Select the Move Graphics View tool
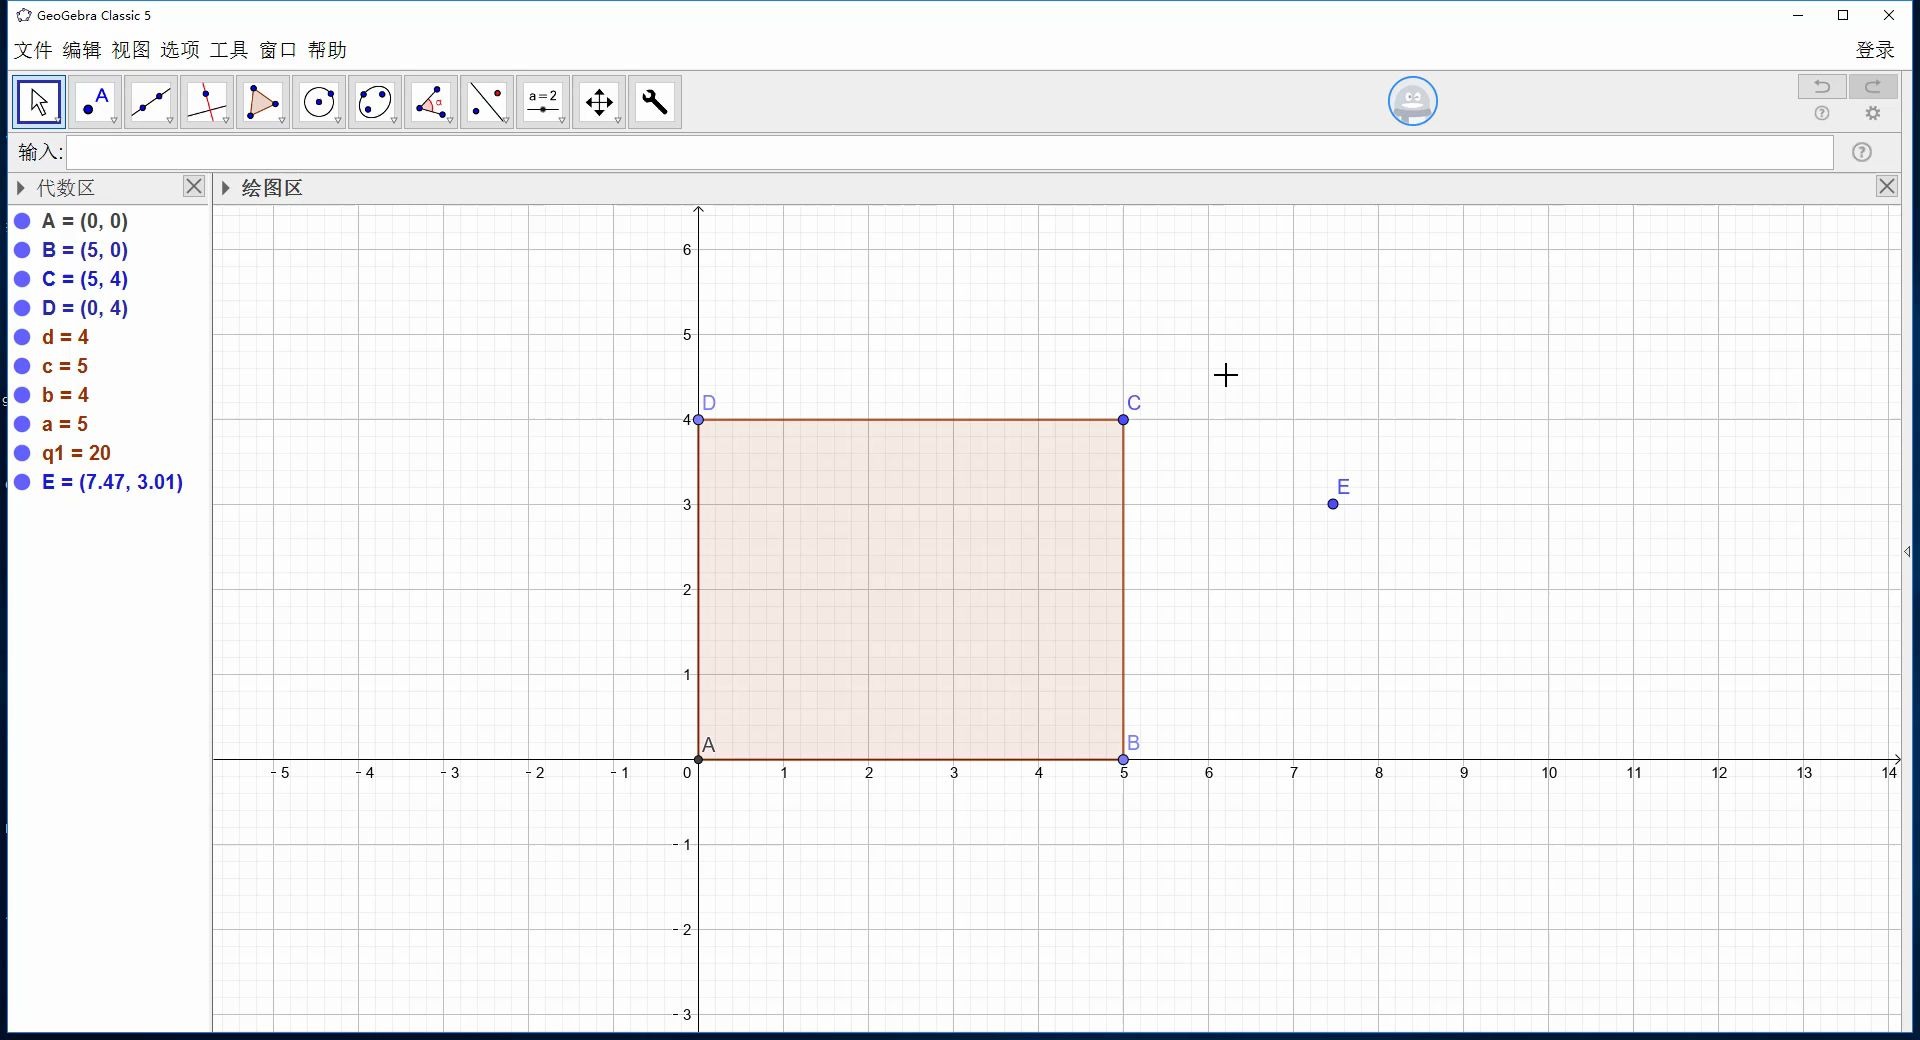 (x=599, y=101)
